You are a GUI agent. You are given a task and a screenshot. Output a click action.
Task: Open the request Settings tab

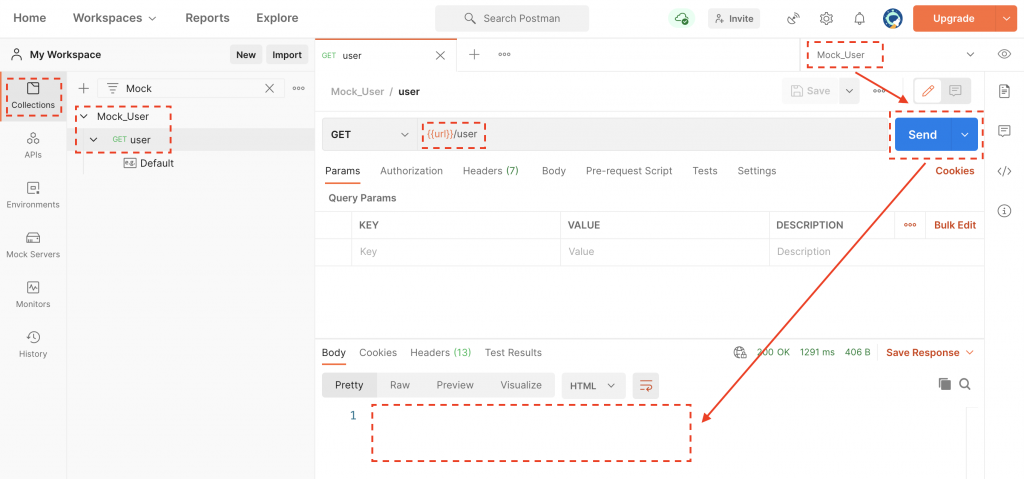pyautogui.click(x=757, y=171)
